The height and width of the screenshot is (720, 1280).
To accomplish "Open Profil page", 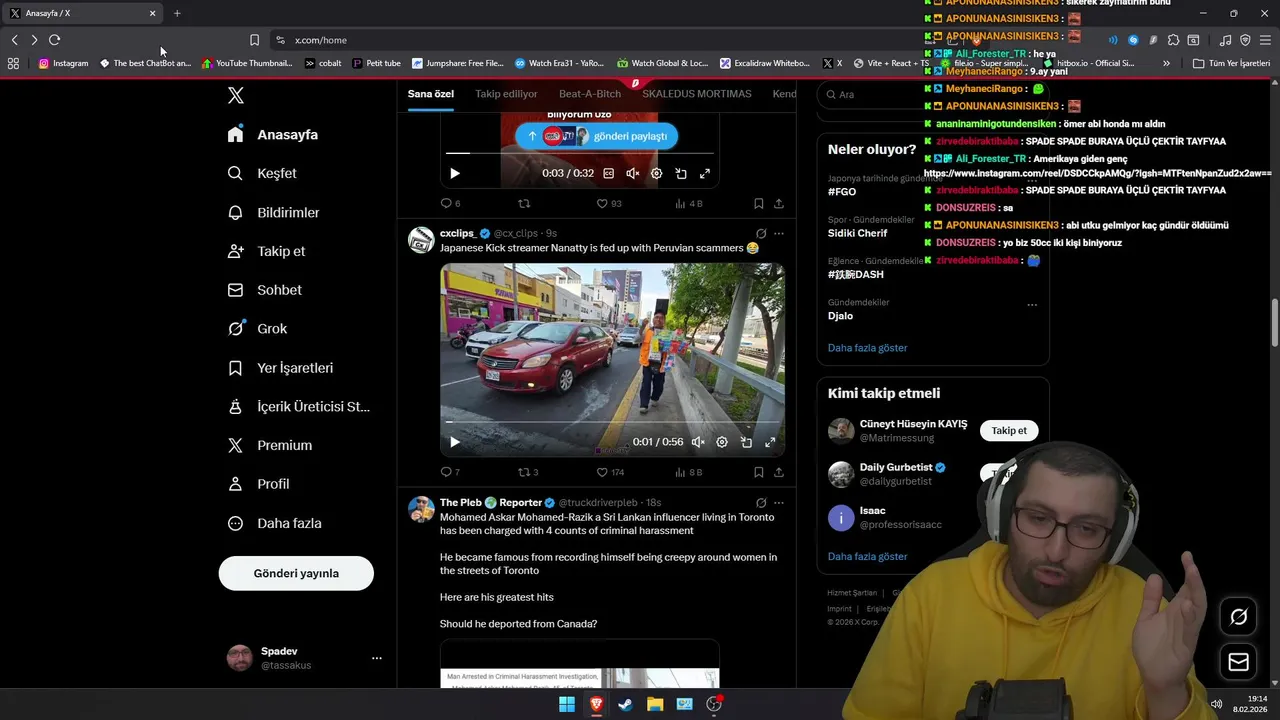I will (258, 484).
